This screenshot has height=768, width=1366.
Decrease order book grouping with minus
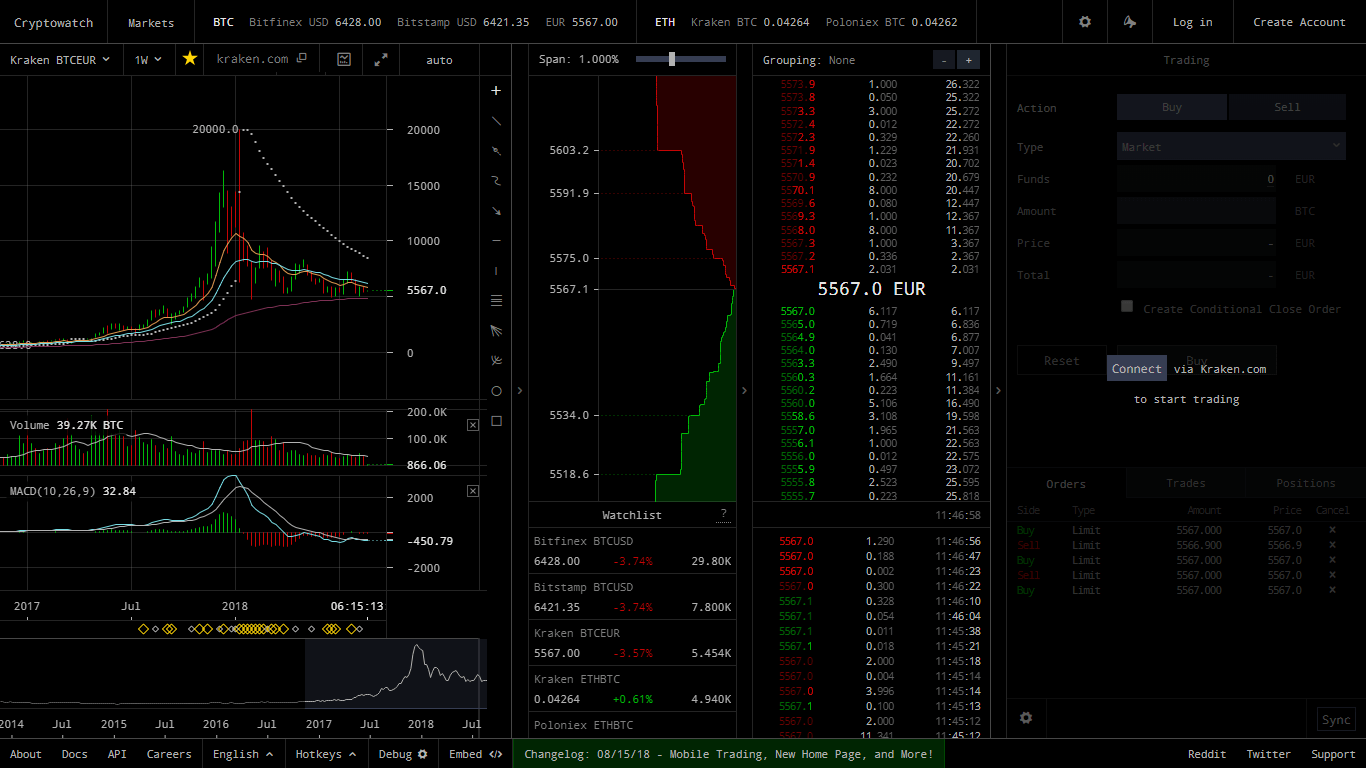[x=943, y=60]
